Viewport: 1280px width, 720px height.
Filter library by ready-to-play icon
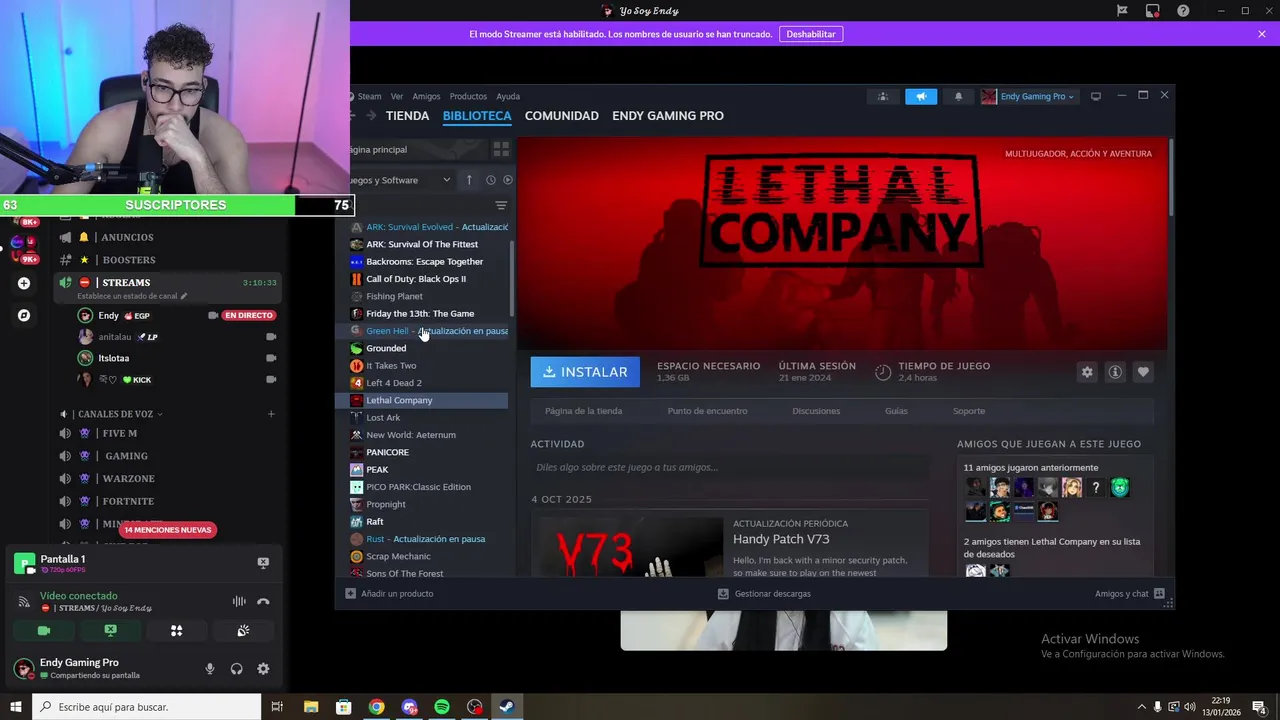click(508, 180)
